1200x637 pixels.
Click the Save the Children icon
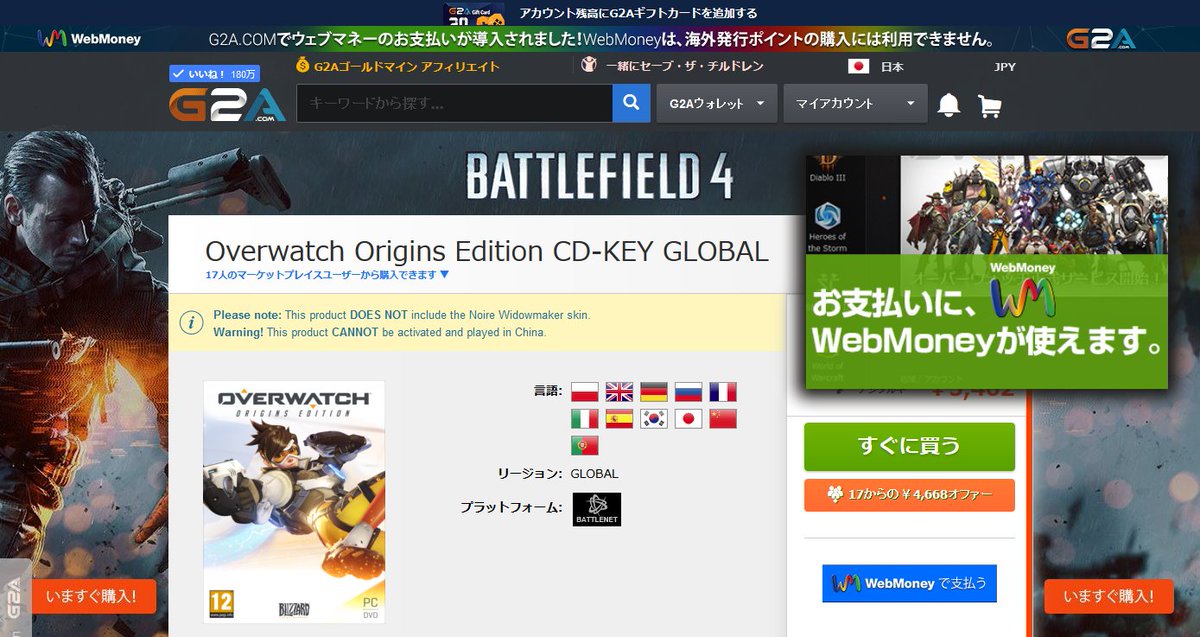[590, 66]
